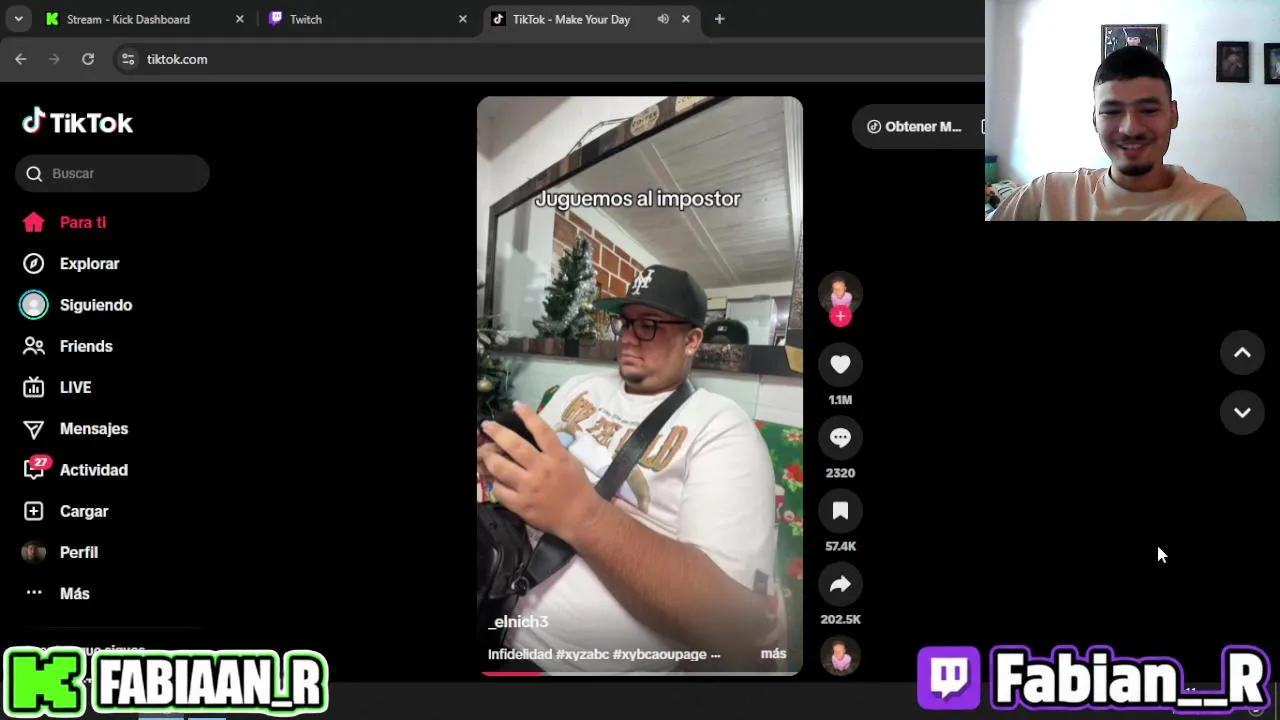Viewport: 1280px width, 720px height.
Task: Mute the TikTok tab audio
Action: pyautogui.click(x=663, y=19)
